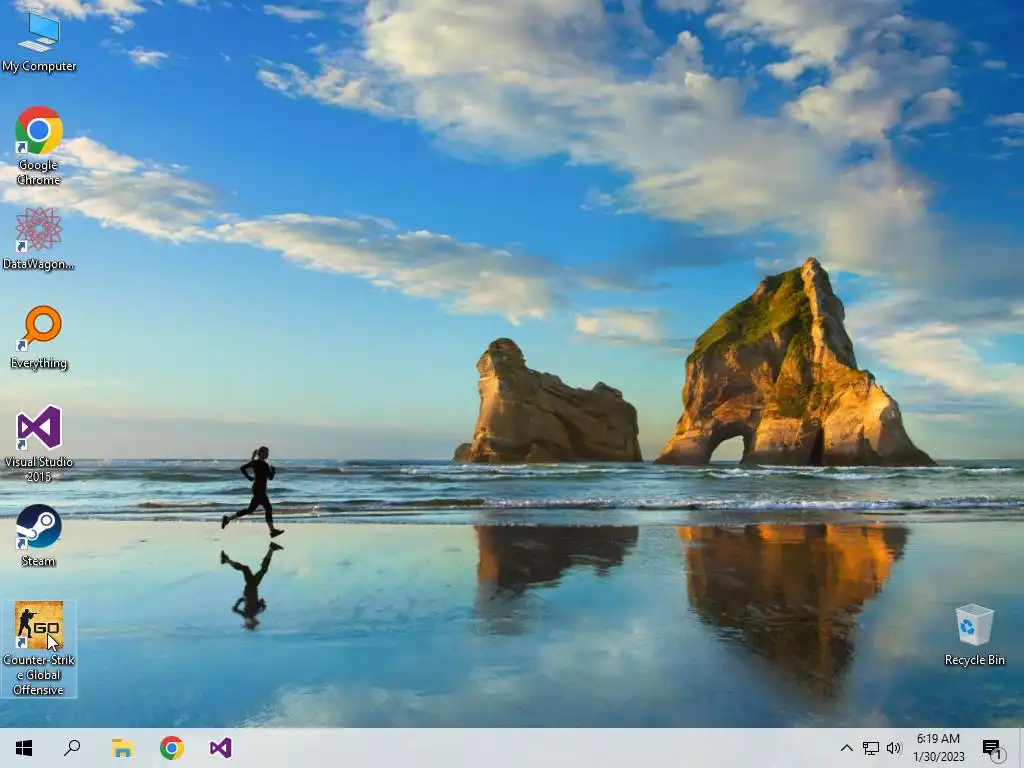
Task: Select the Recycle Bin icon
Action: coord(974,635)
